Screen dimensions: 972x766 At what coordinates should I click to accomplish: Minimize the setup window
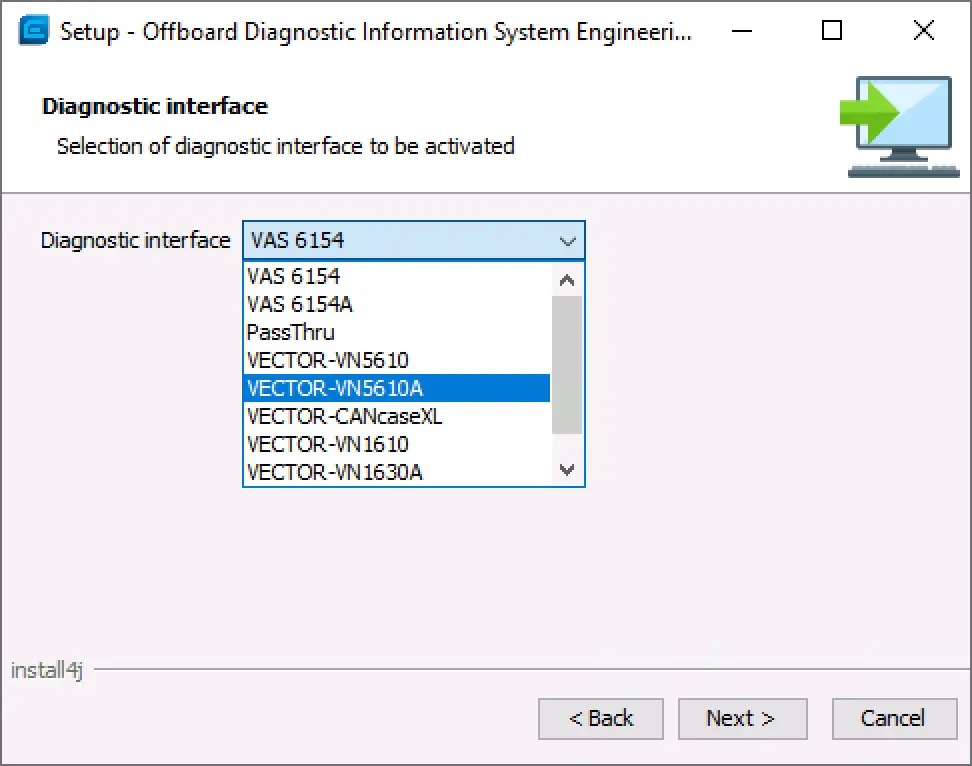(x=739, y=31)
